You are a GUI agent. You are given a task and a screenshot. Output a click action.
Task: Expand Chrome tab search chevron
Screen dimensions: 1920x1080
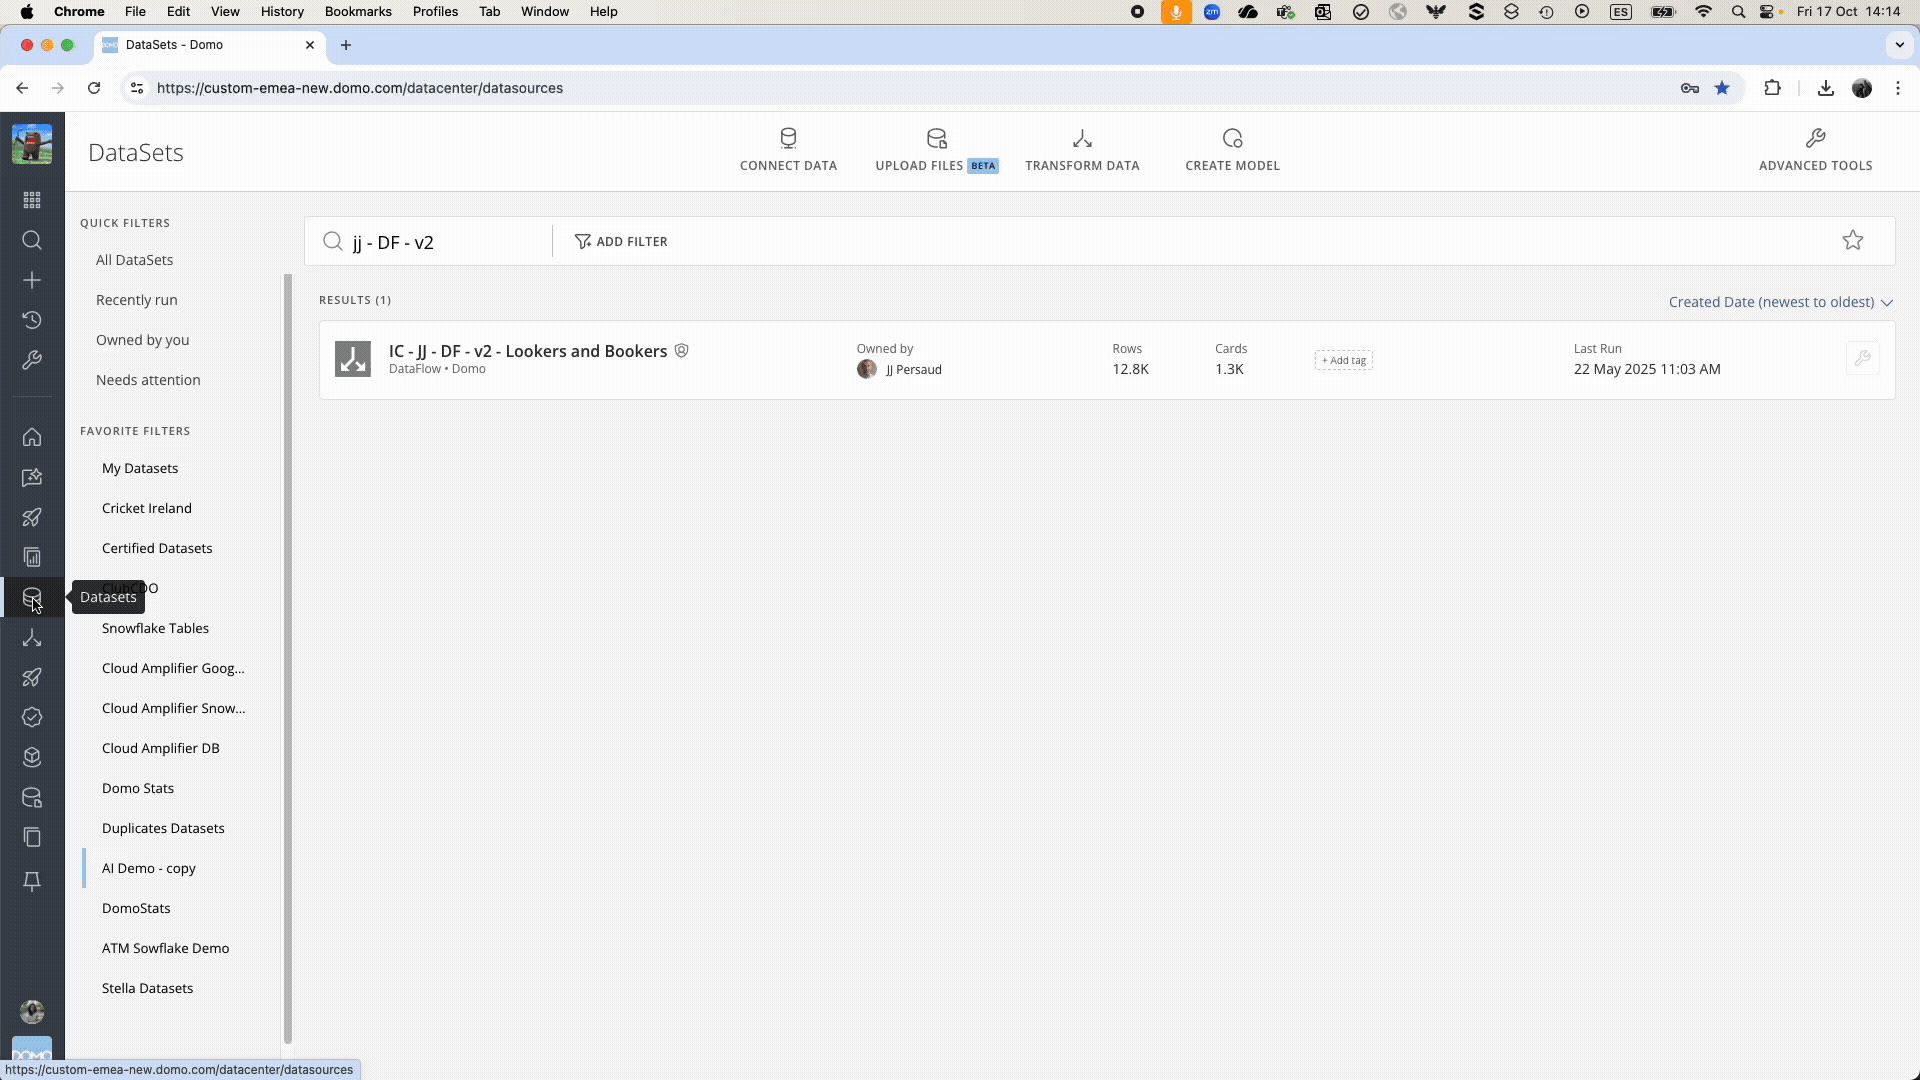[1899, 45]
